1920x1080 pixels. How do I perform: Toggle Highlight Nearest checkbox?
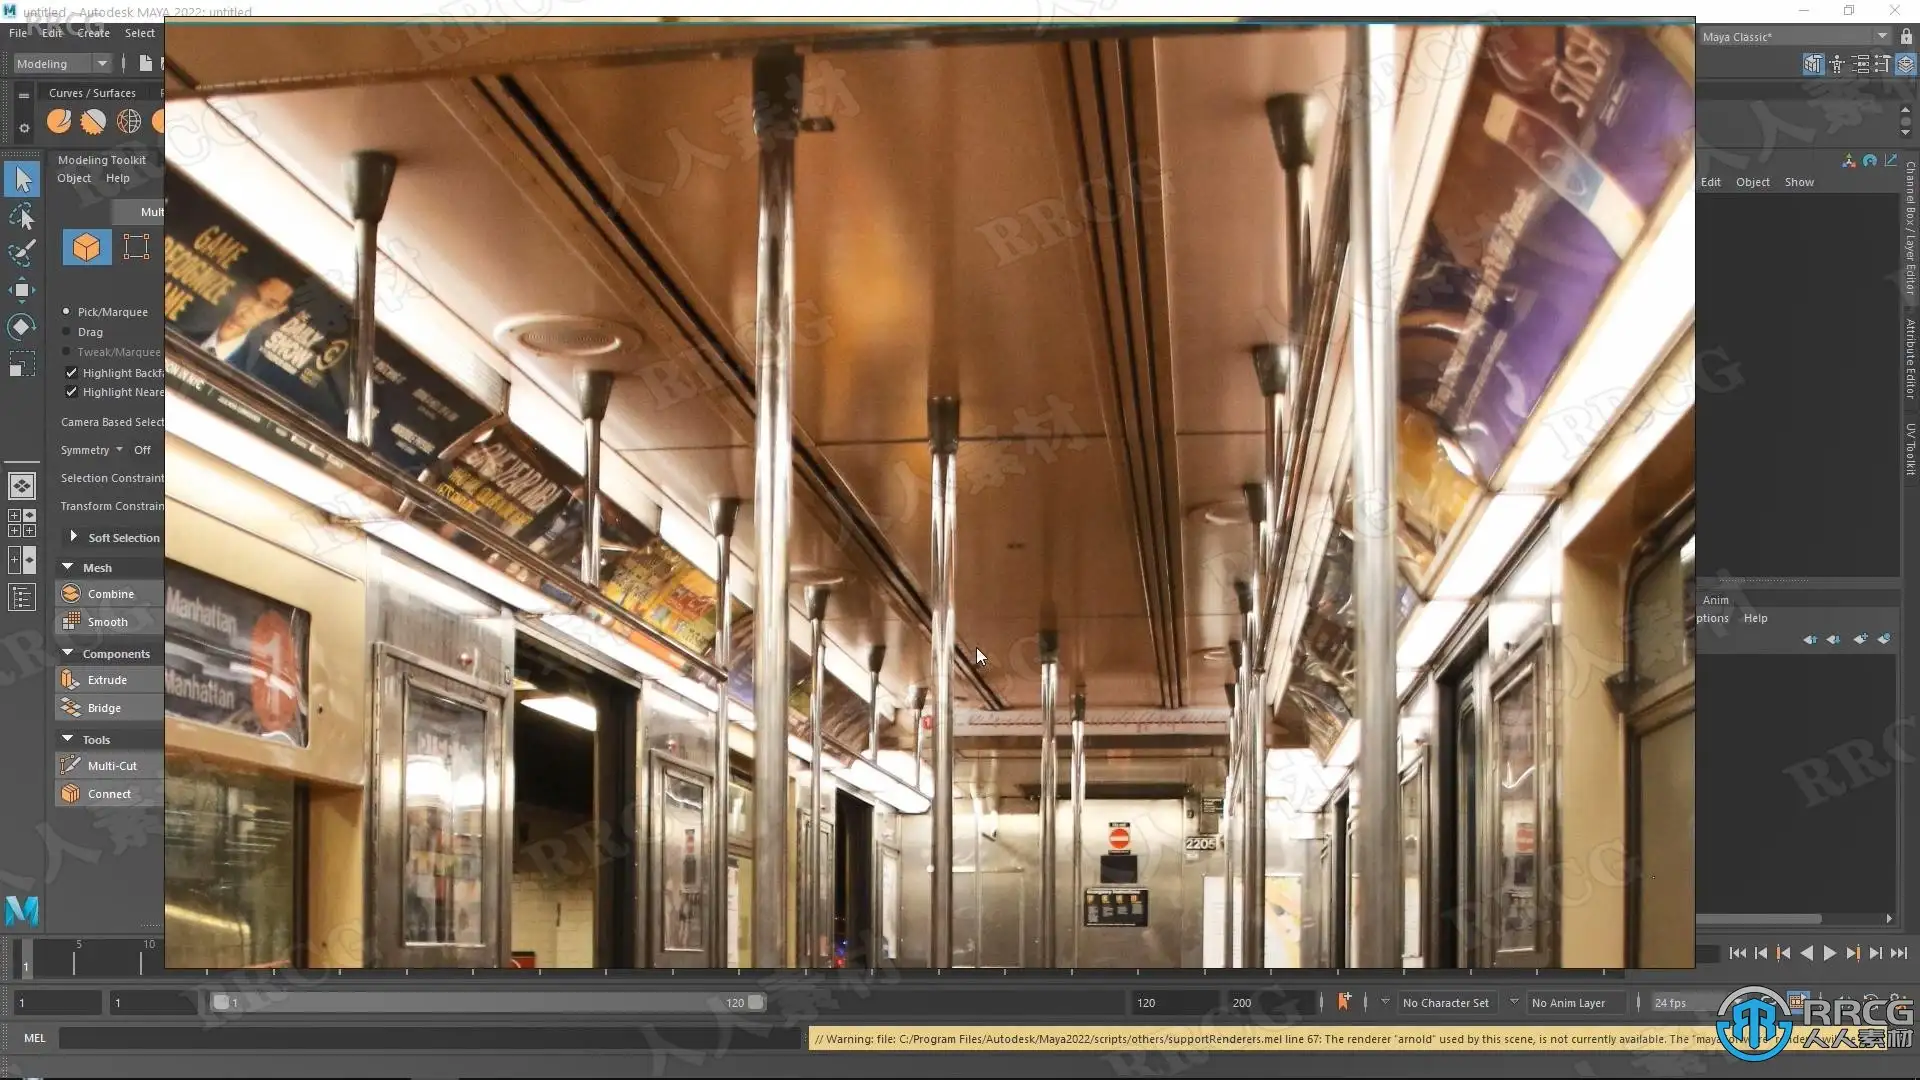pos(71,392)
